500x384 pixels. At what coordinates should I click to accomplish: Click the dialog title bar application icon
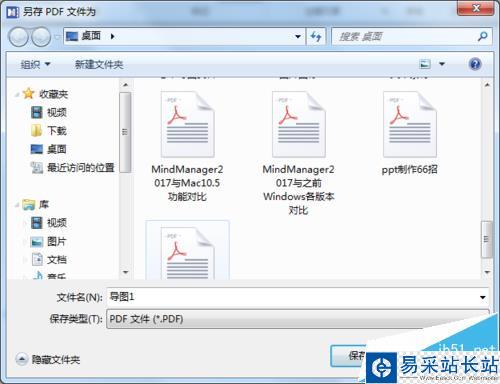(12, 12)
